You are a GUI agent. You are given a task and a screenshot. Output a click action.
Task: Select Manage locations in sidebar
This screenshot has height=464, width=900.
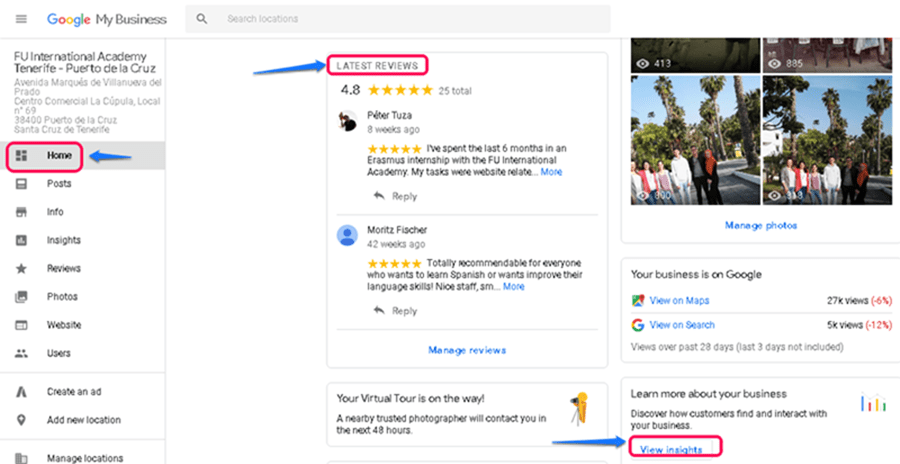point(83,458)
